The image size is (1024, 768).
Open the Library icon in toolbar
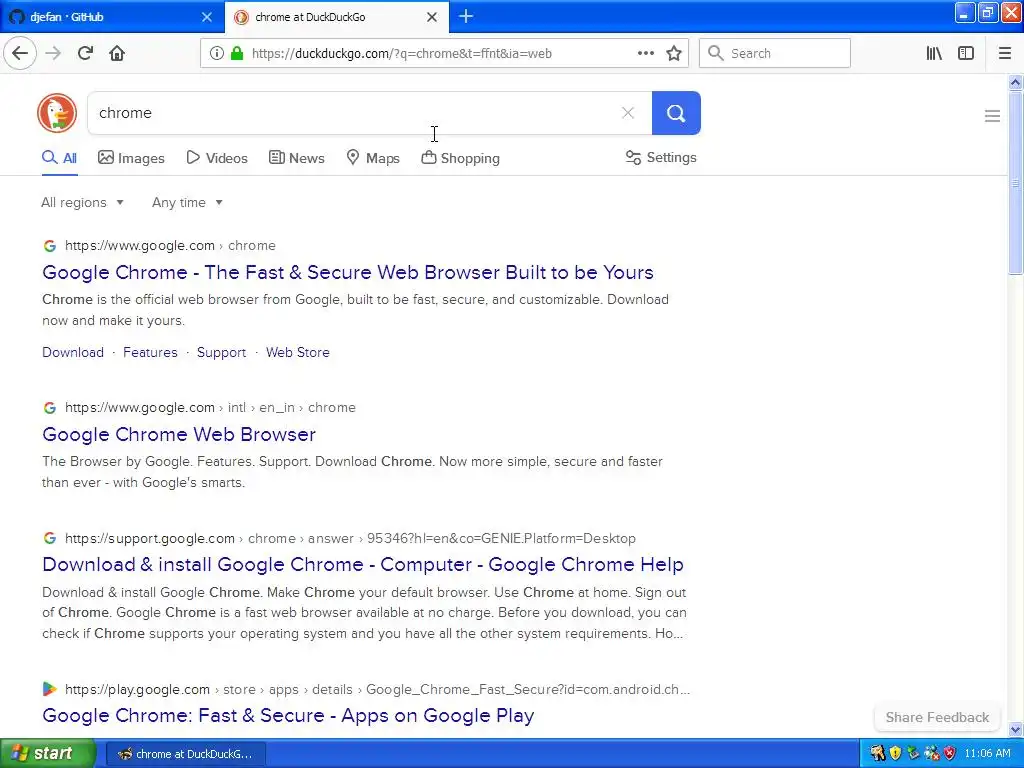(x=934, y=54)
